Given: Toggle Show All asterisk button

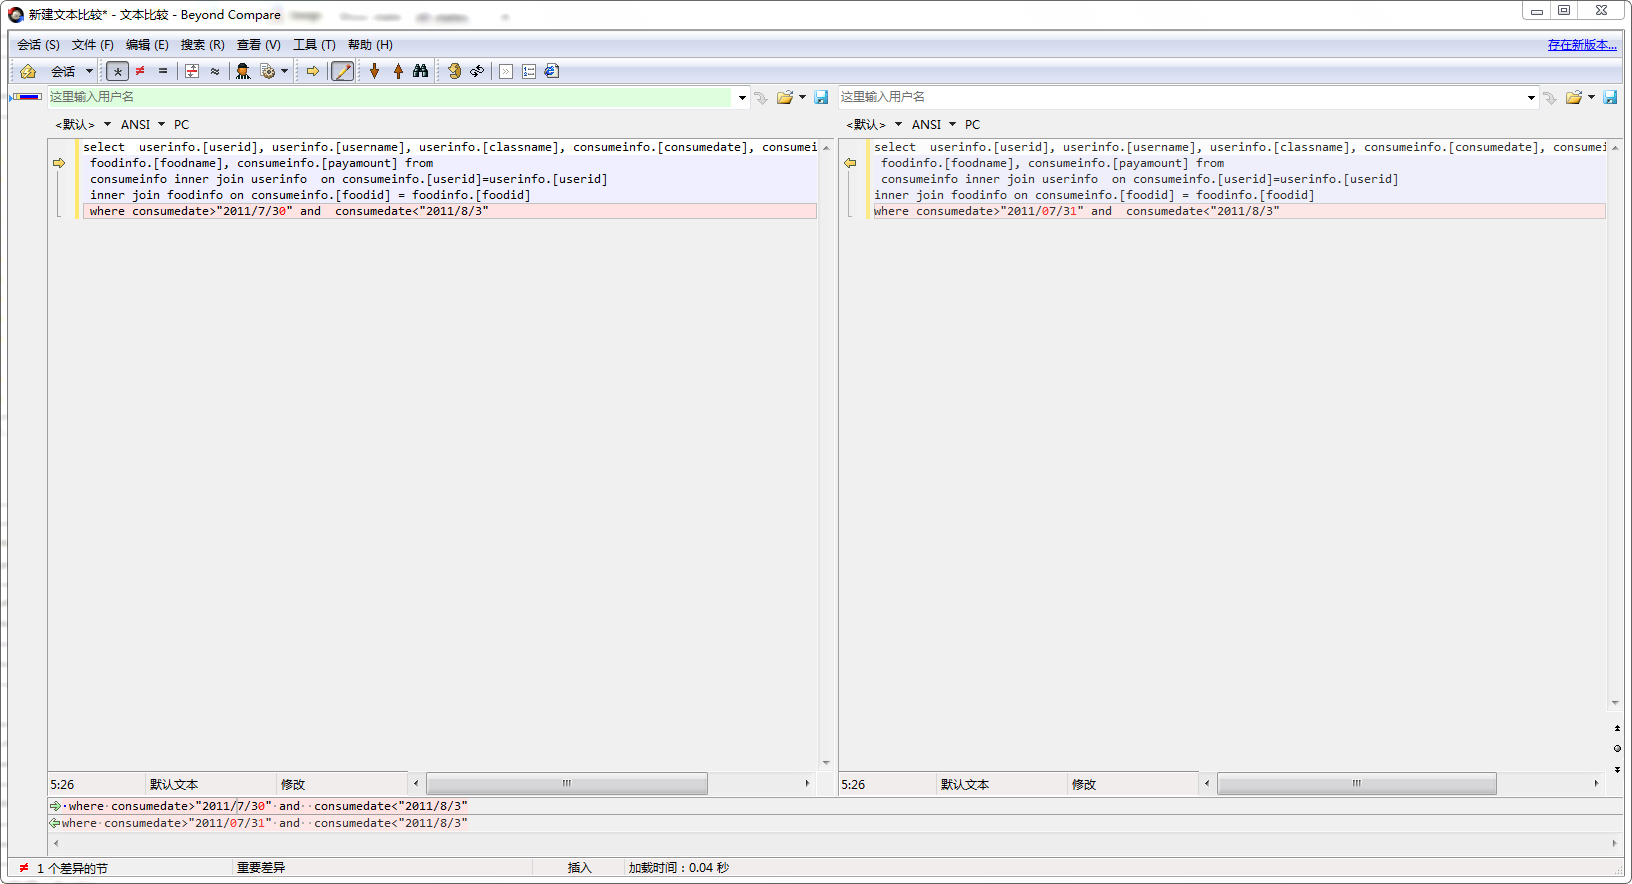Looking at the screenshot, I should (x=117, y=71).
